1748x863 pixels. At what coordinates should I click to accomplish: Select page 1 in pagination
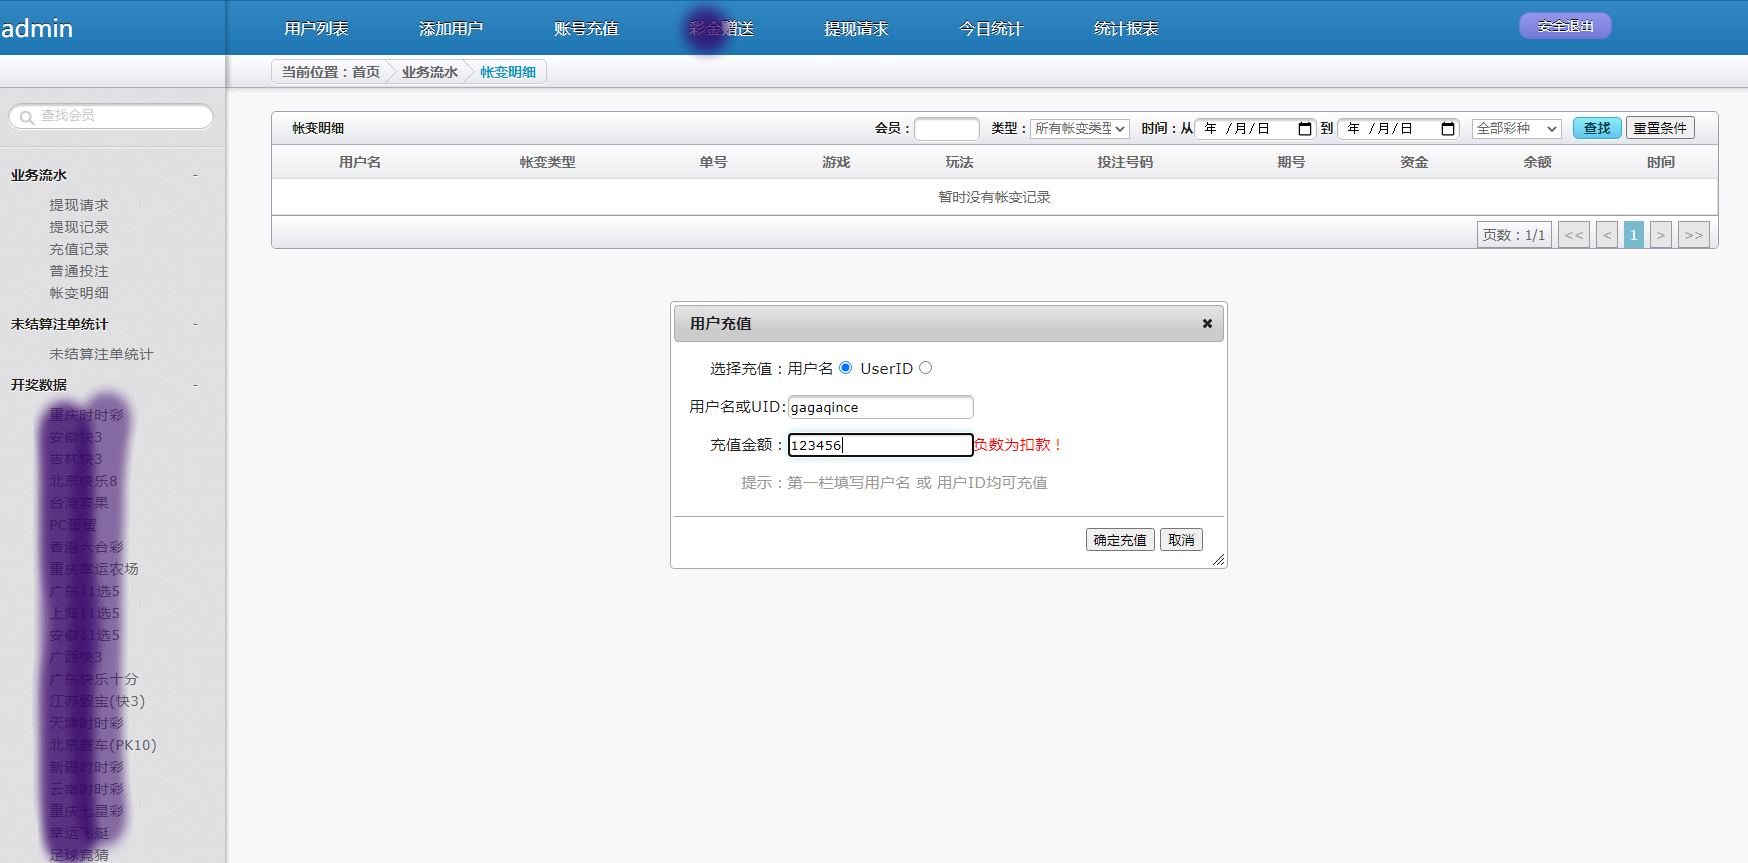click(1634, 235)
